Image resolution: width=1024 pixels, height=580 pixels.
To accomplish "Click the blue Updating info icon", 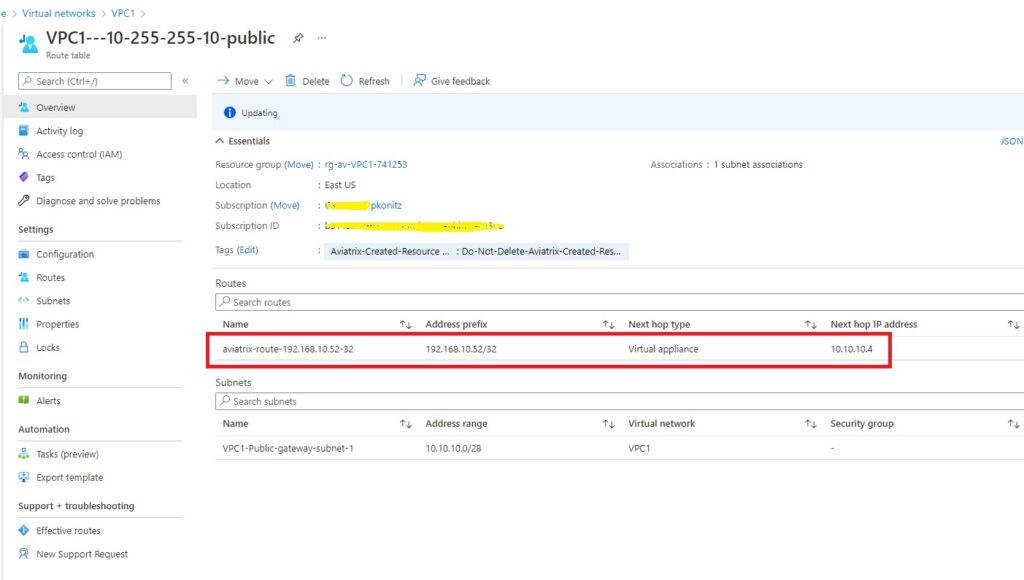I will (x=229, y=112).
